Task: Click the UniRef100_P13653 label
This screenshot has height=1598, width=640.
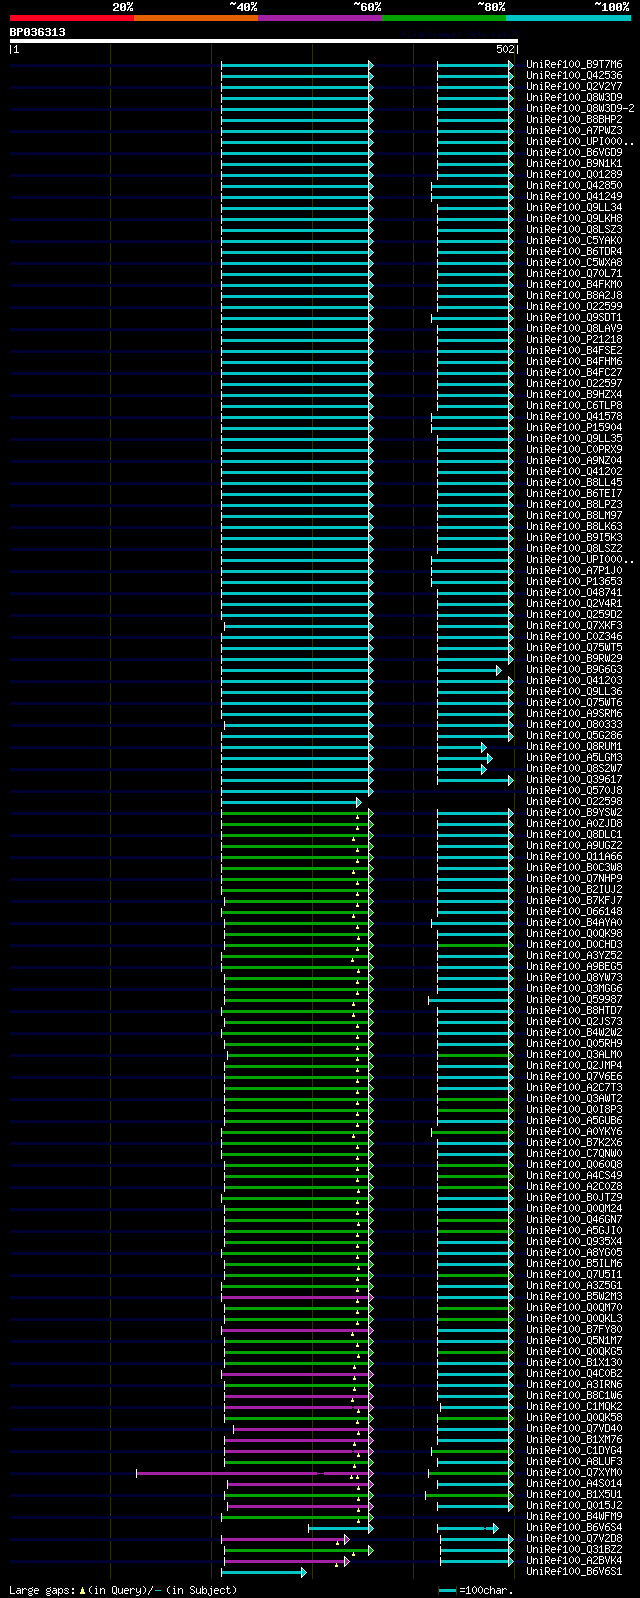Action: 574,581
